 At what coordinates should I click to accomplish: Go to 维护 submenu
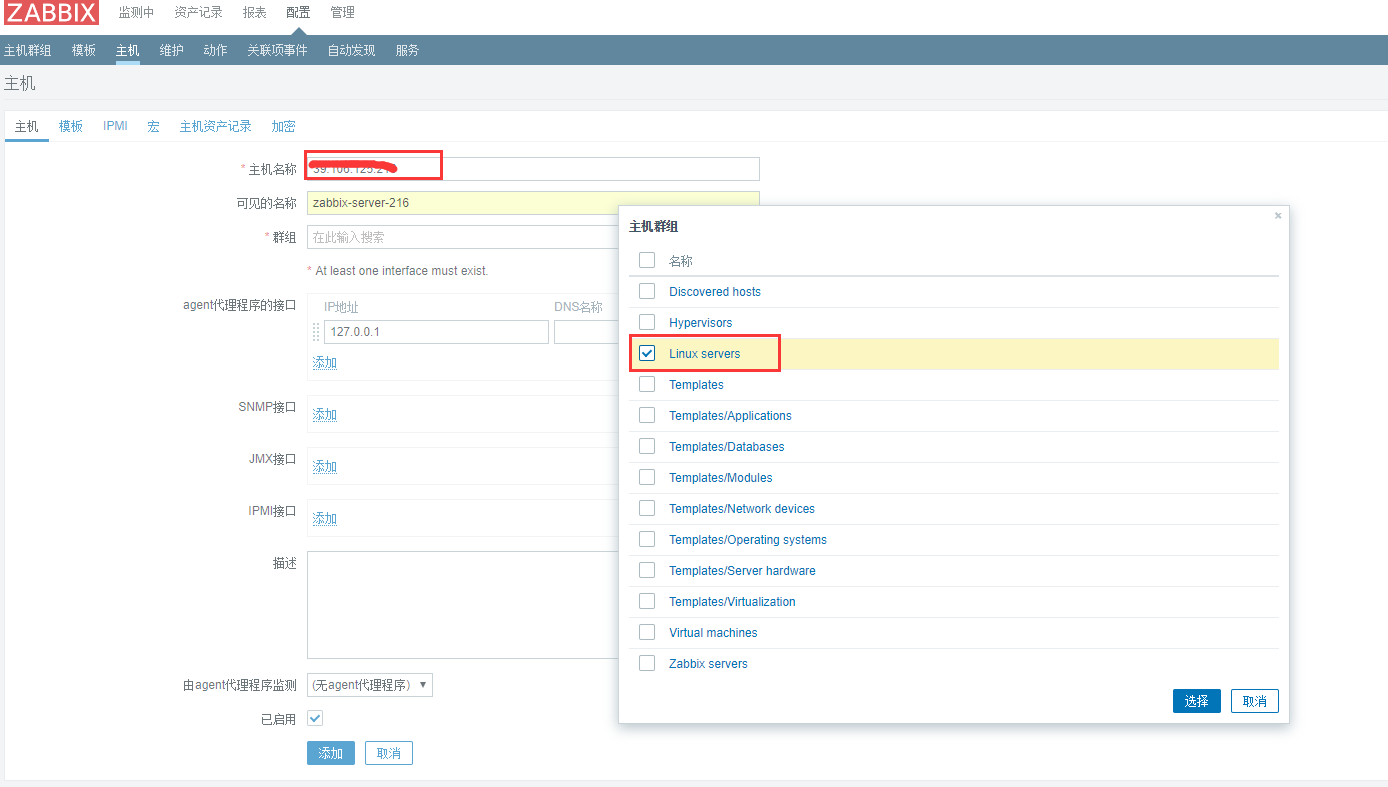click(171, 50)
